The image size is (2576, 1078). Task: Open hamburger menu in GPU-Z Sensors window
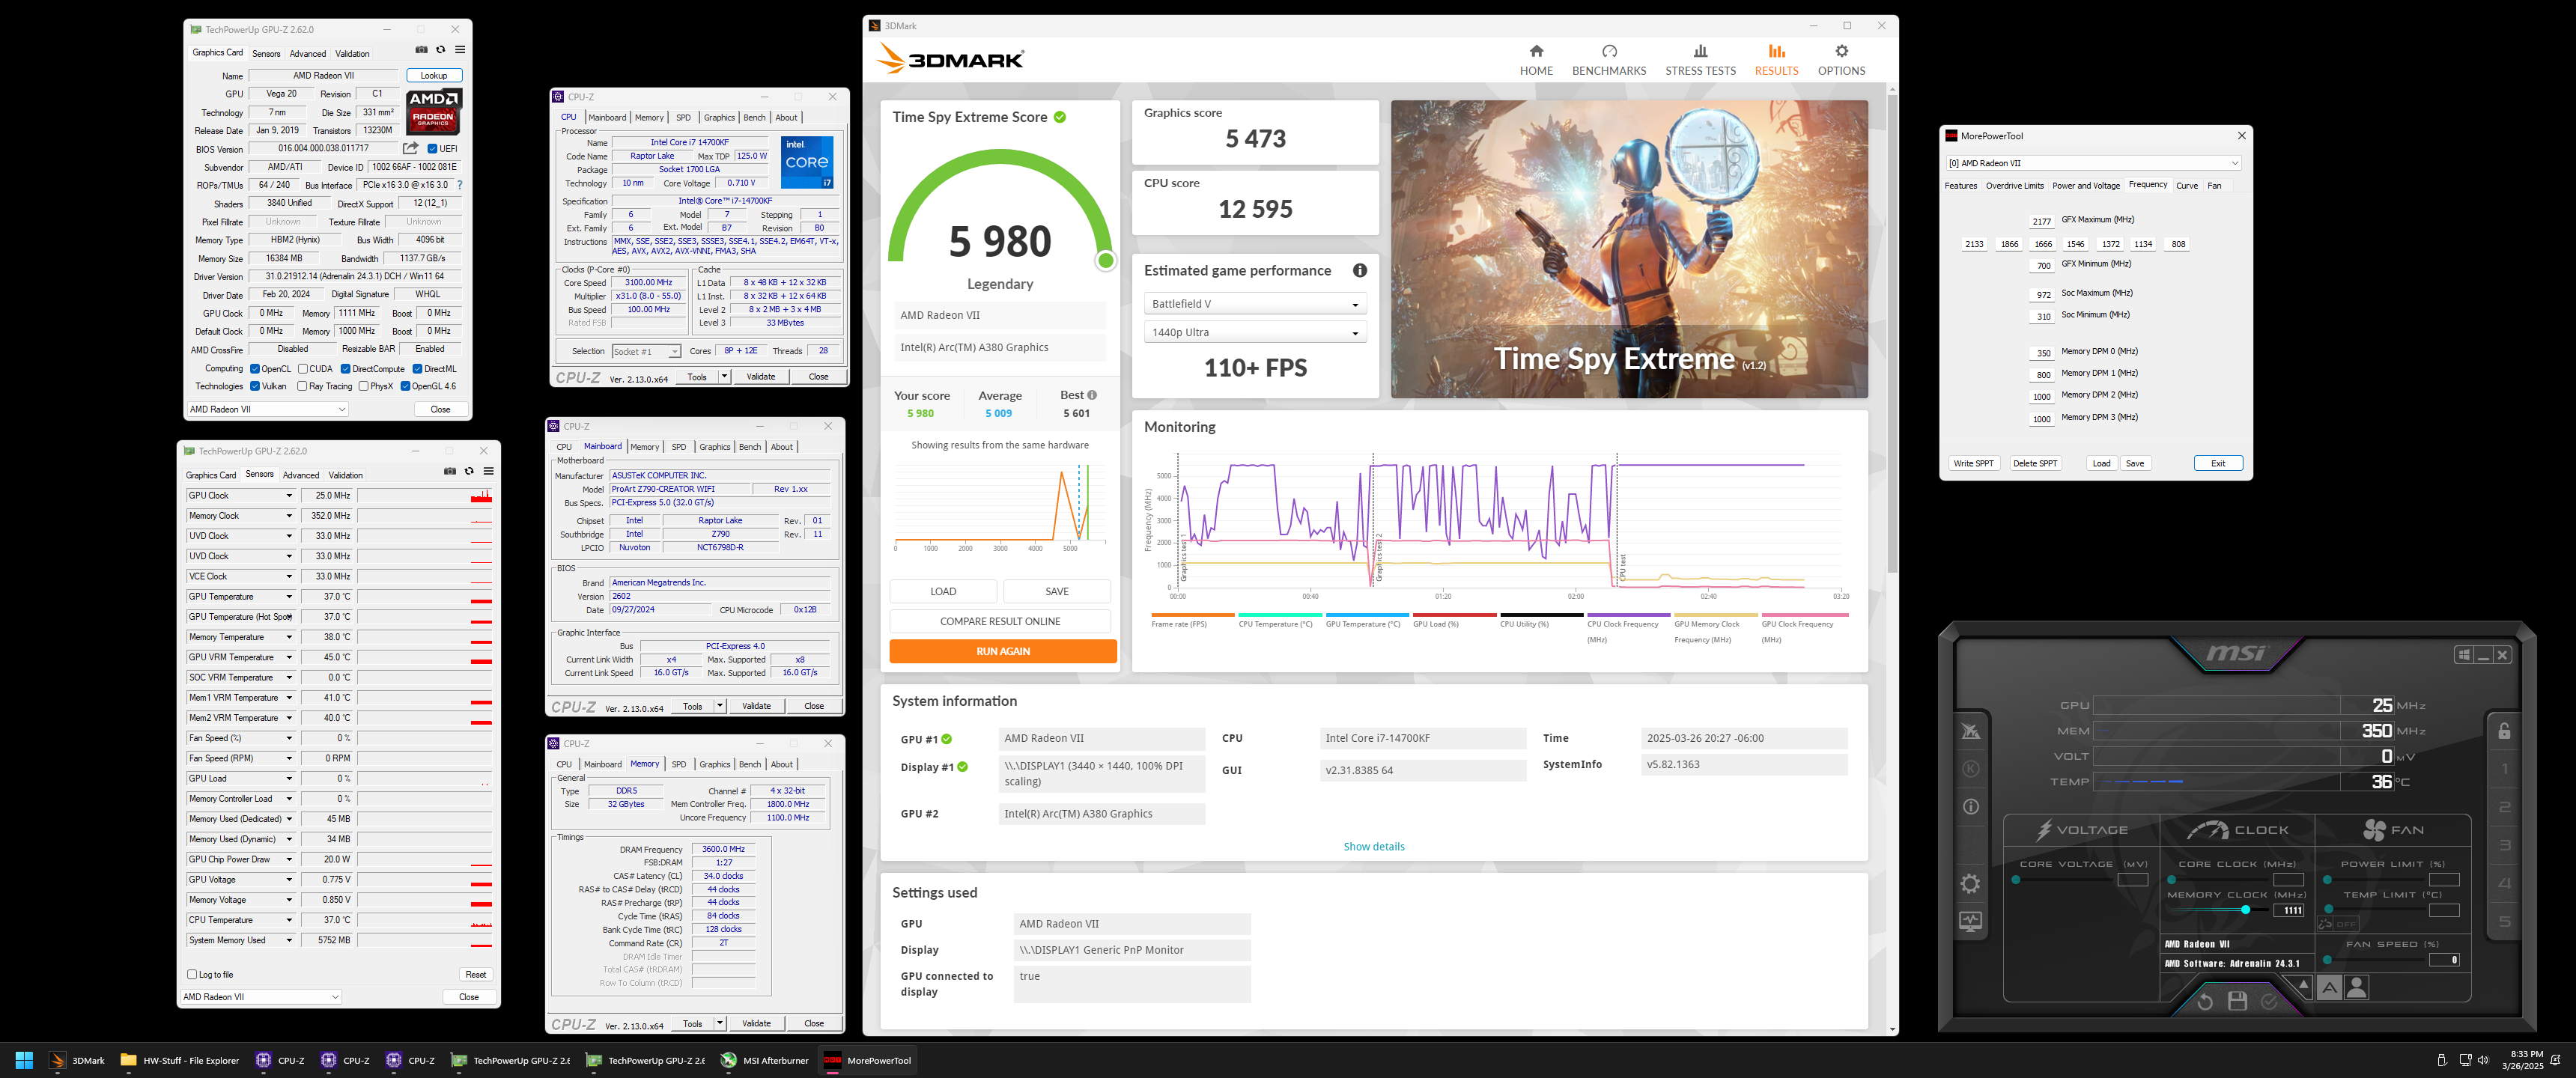click(488, 471)
